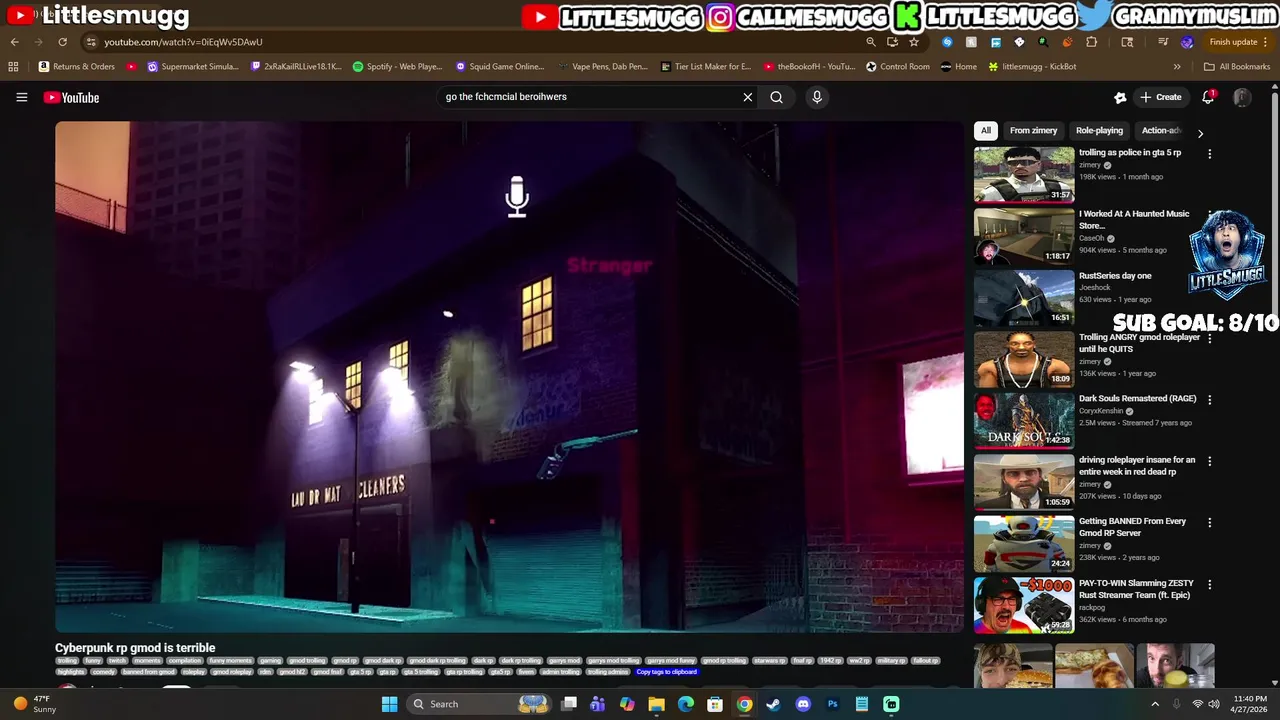
Task: Open the Extensions puzzle icon
Action: tap(1092, 42)
